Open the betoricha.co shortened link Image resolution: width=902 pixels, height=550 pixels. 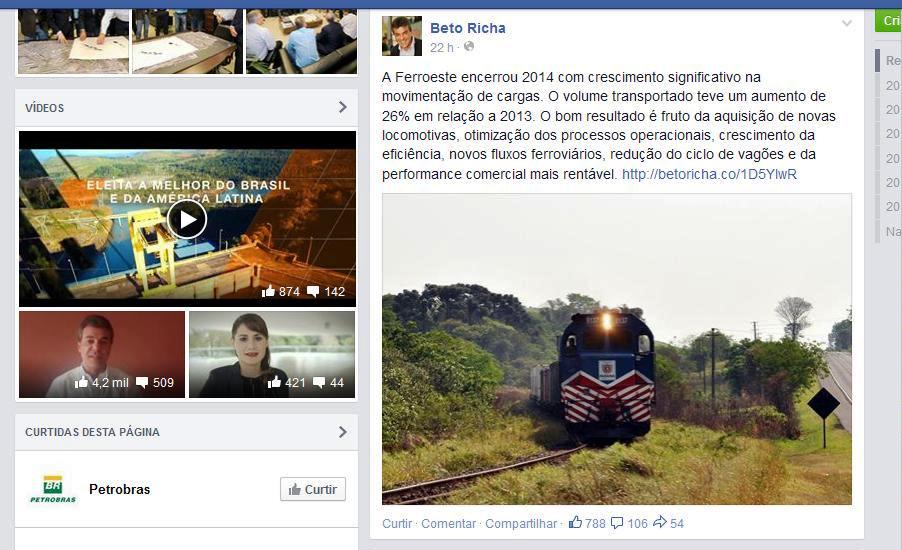(x=709, y=174)
